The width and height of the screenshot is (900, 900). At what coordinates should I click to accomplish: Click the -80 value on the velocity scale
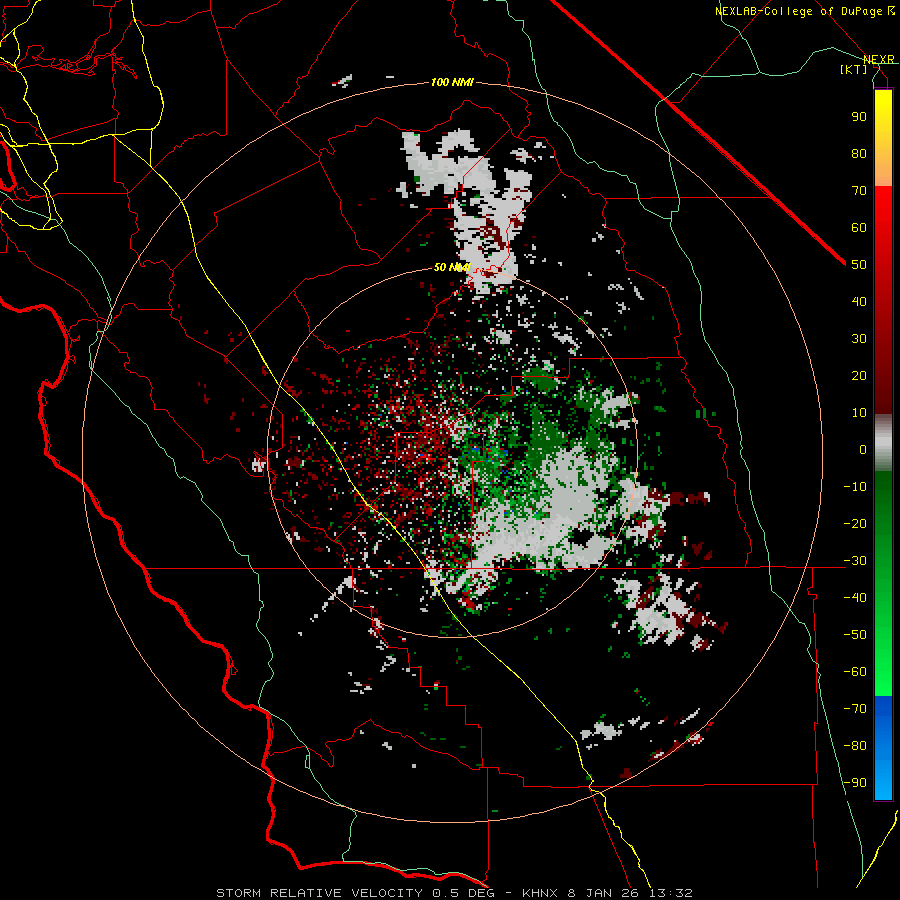[x=855, y=746]
